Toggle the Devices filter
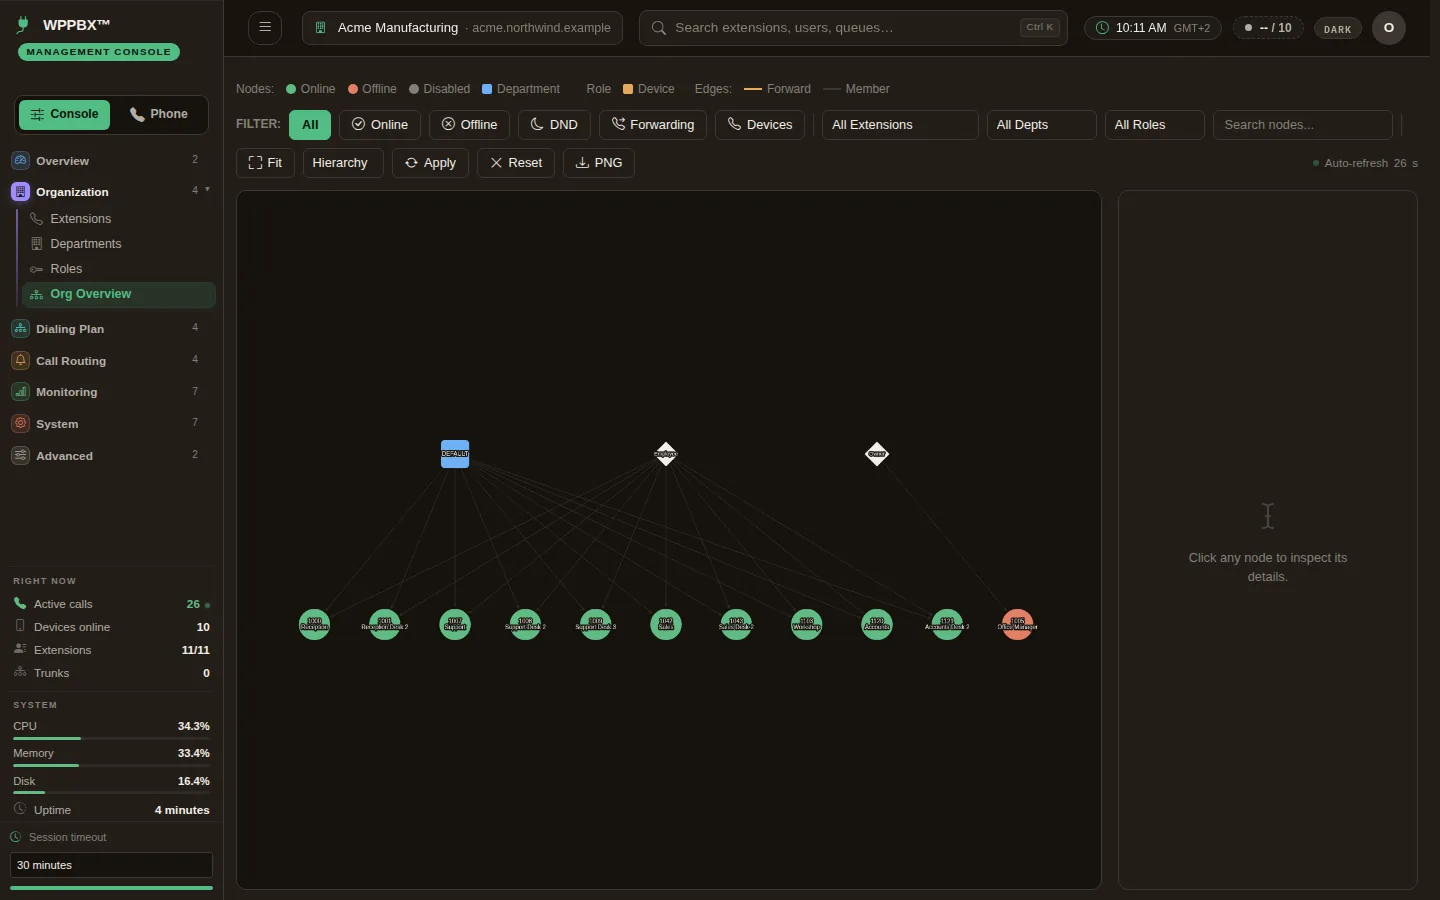The image size is (1440, 900). coord(760,125)
